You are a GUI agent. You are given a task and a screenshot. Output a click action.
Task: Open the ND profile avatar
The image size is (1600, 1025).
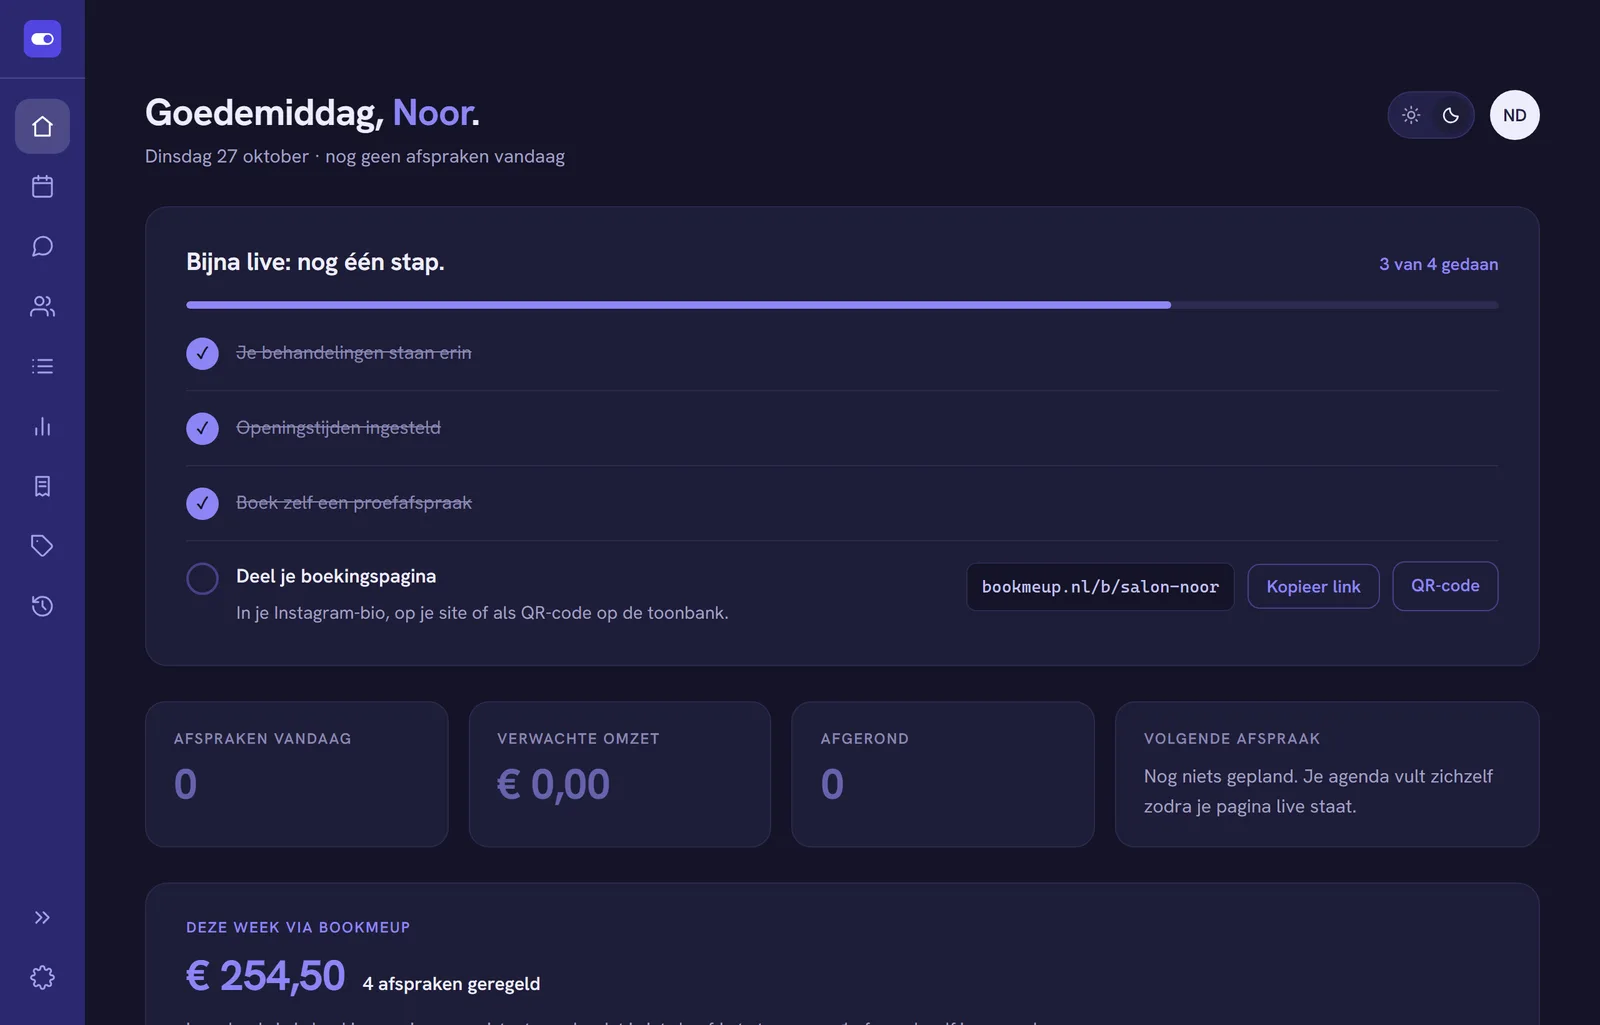coord(1515,115)
